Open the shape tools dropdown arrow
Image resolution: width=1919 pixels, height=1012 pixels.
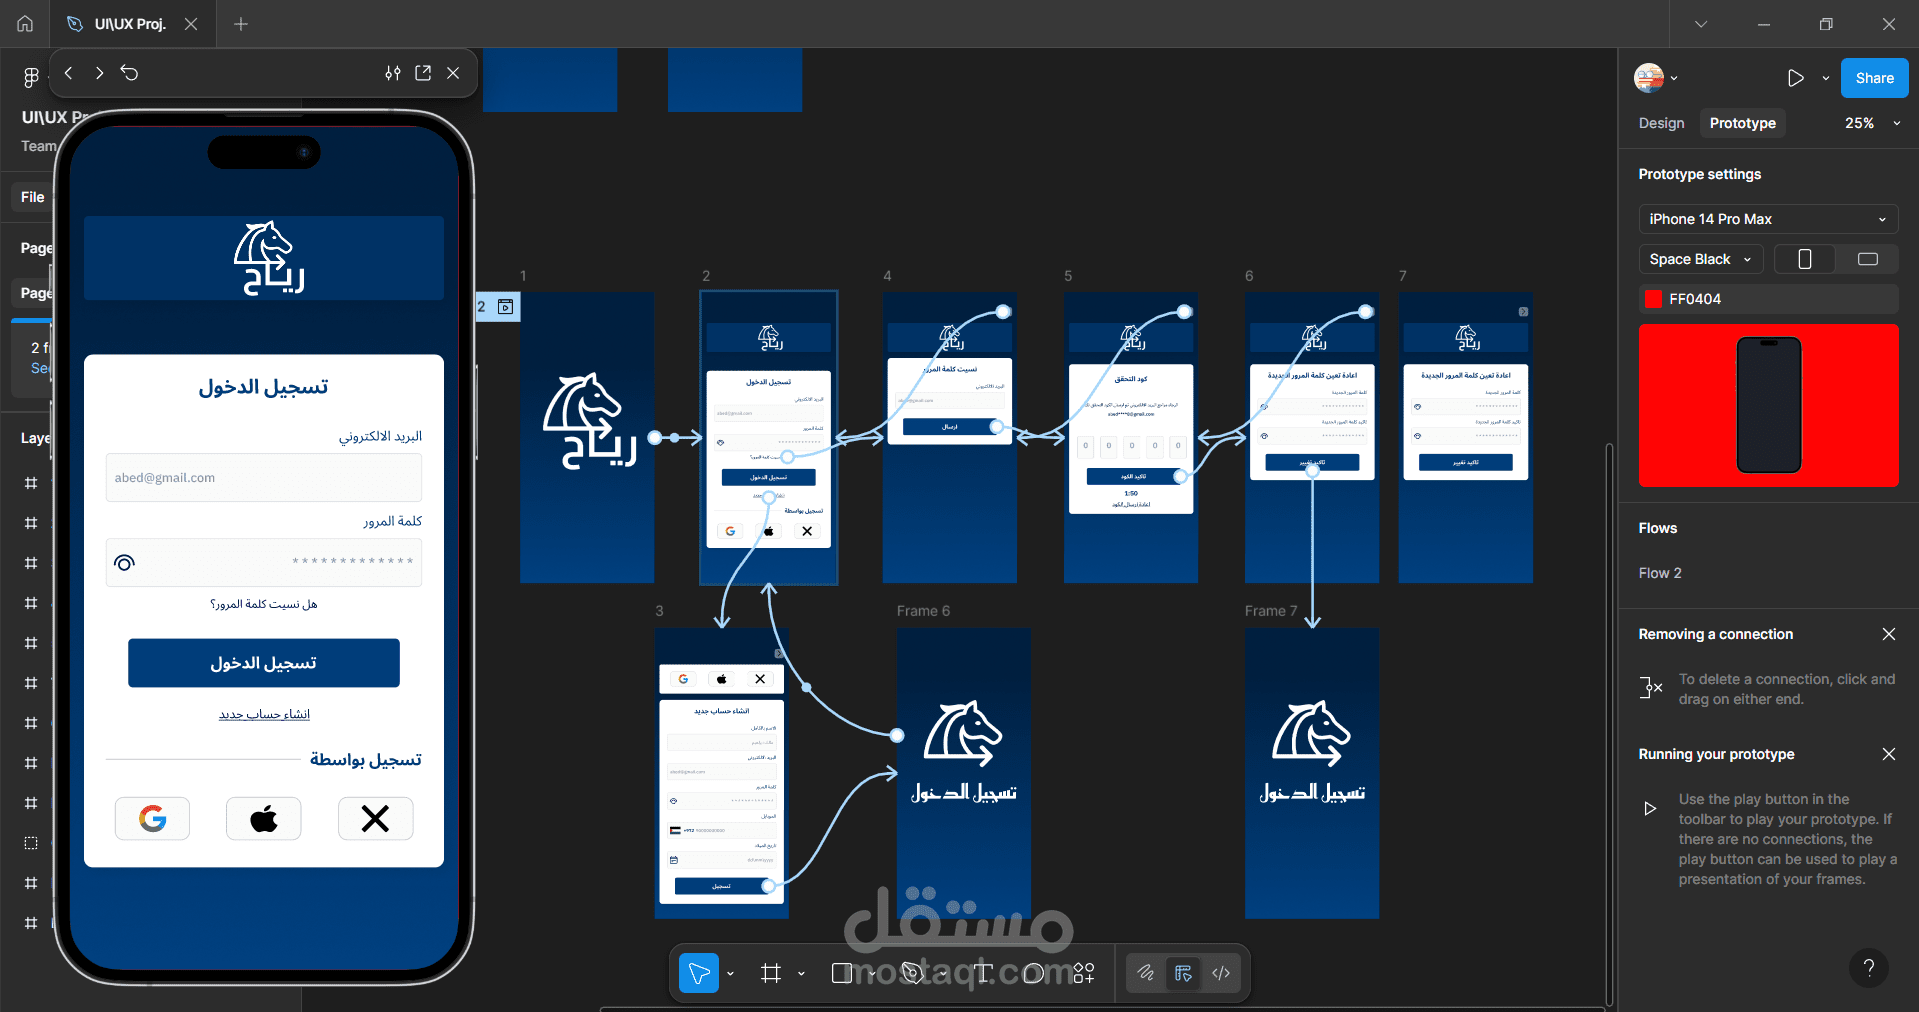tap(872, 973)
